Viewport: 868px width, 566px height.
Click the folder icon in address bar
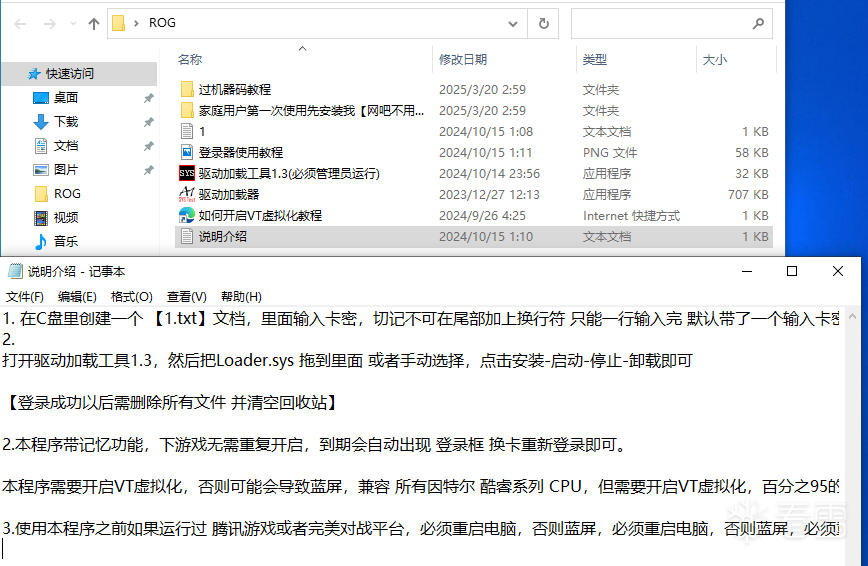click(118, 23)
